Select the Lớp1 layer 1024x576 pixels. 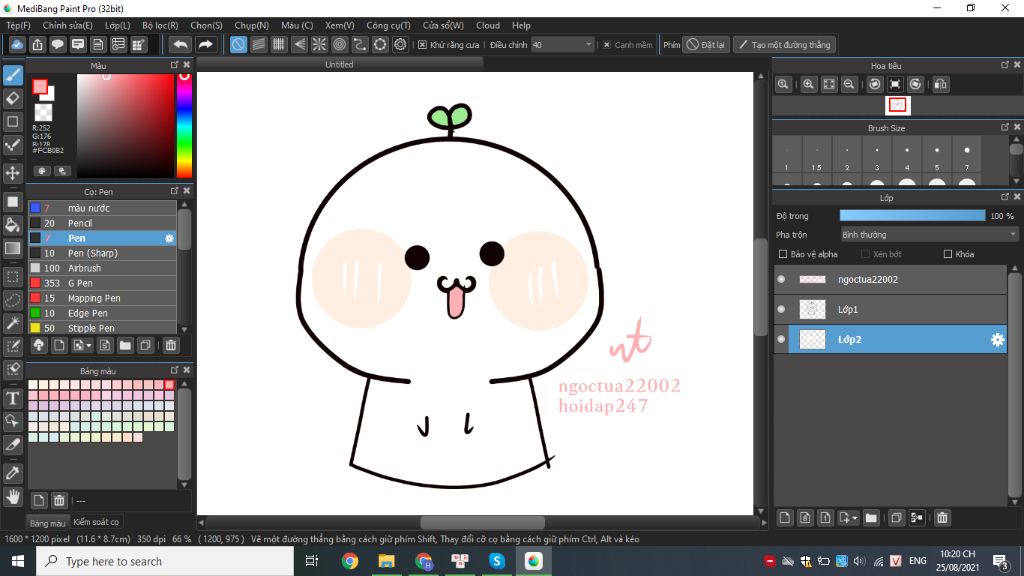(891, 310)
